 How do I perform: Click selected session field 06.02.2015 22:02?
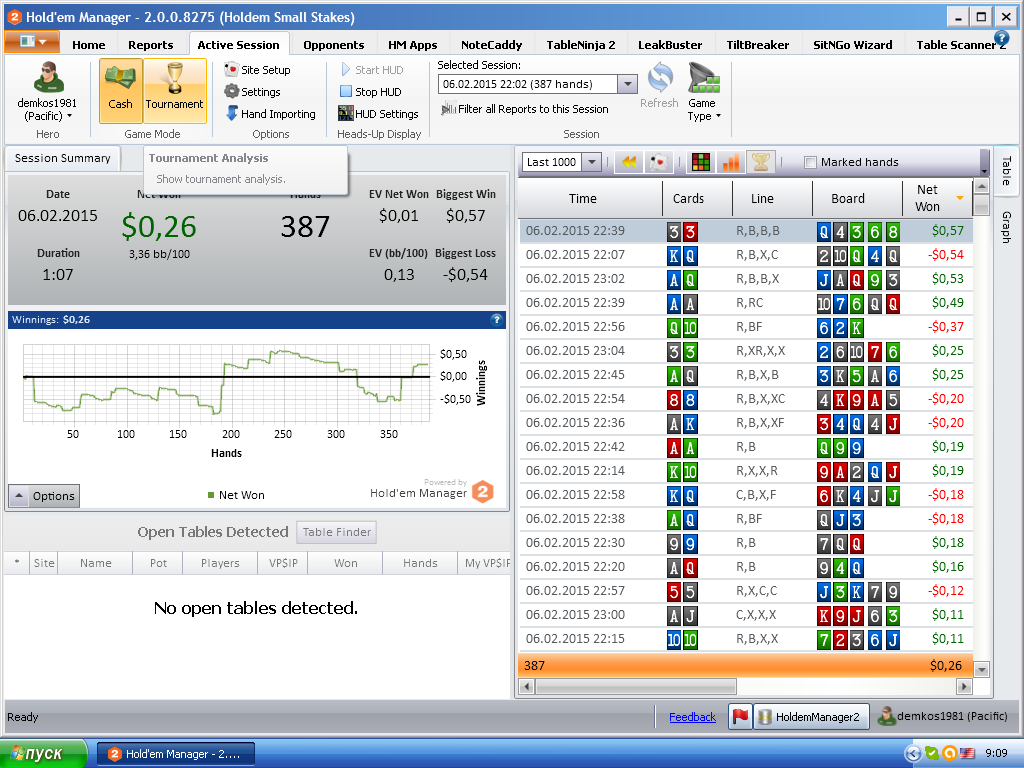pos(528,84)
